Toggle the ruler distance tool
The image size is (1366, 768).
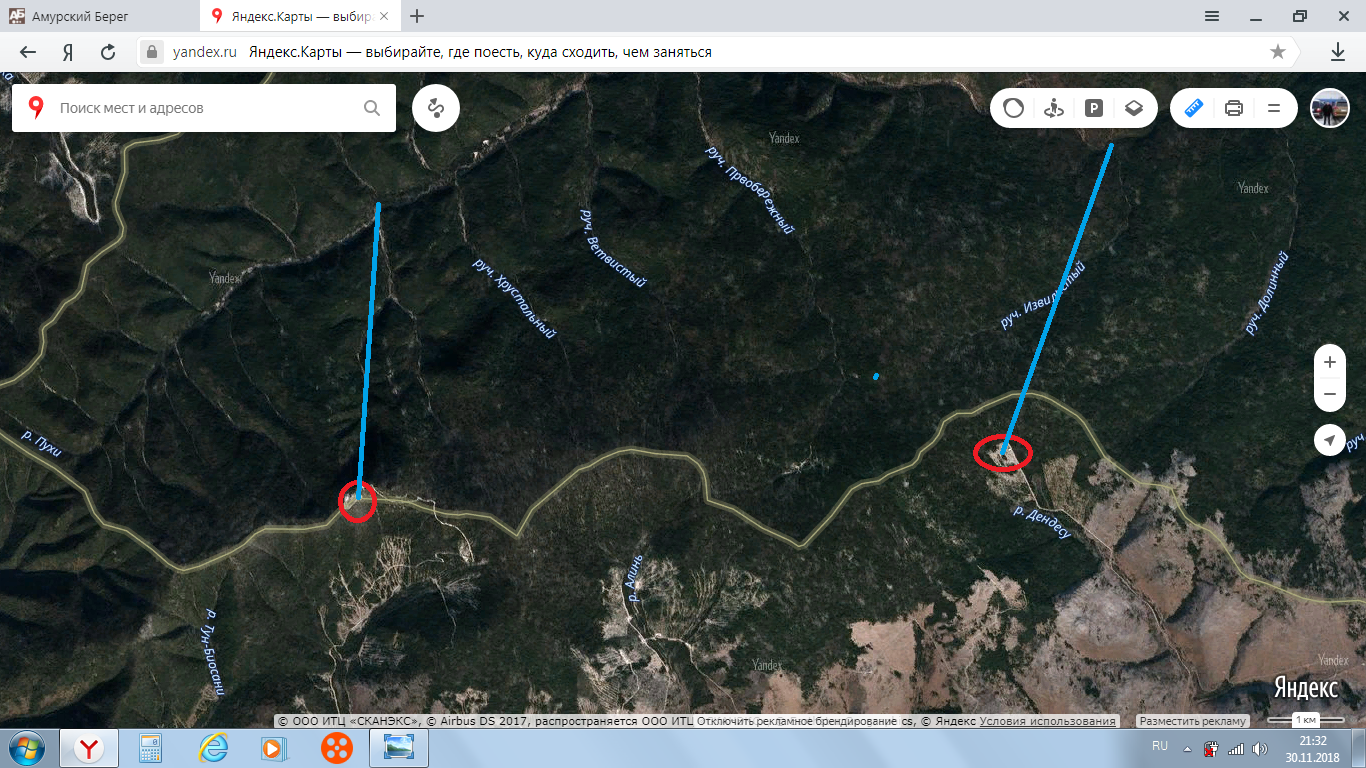click(x=1194, y=108)
